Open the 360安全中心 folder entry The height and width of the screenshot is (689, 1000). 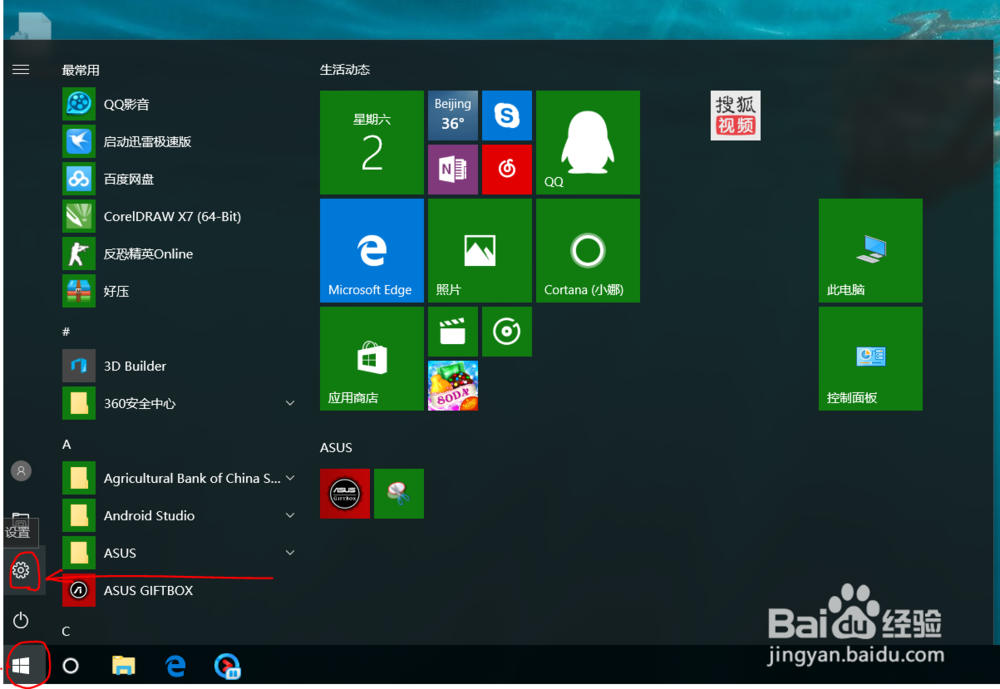click(179, 403)
